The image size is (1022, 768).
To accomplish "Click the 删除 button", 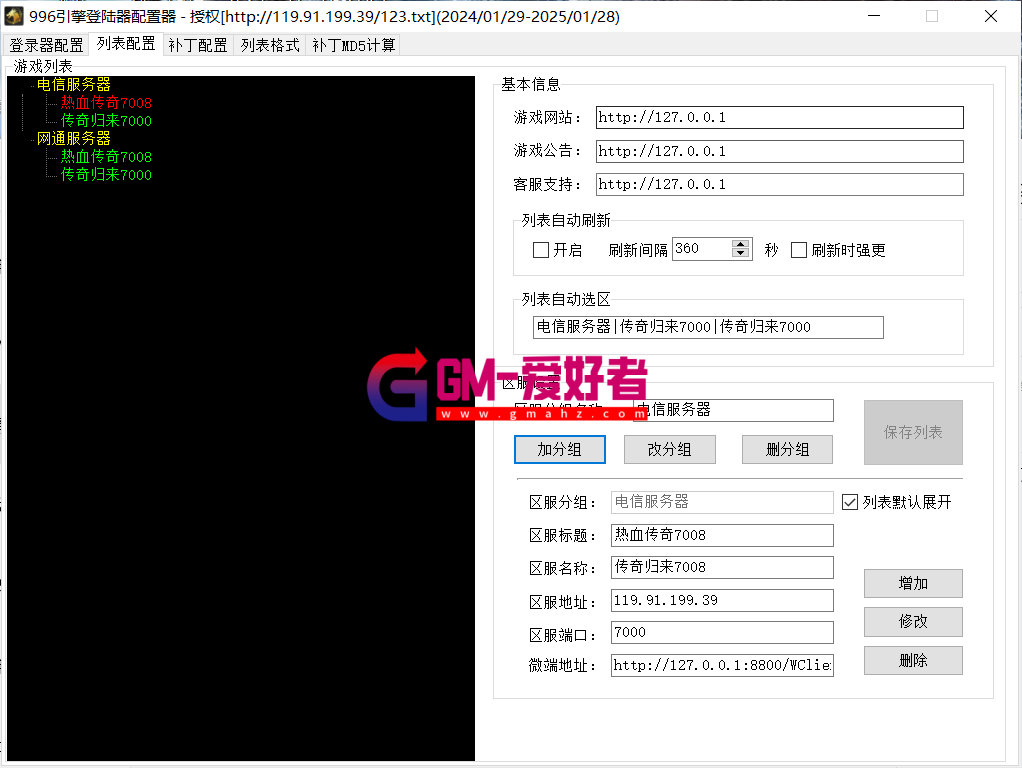I will coord(913,661).
